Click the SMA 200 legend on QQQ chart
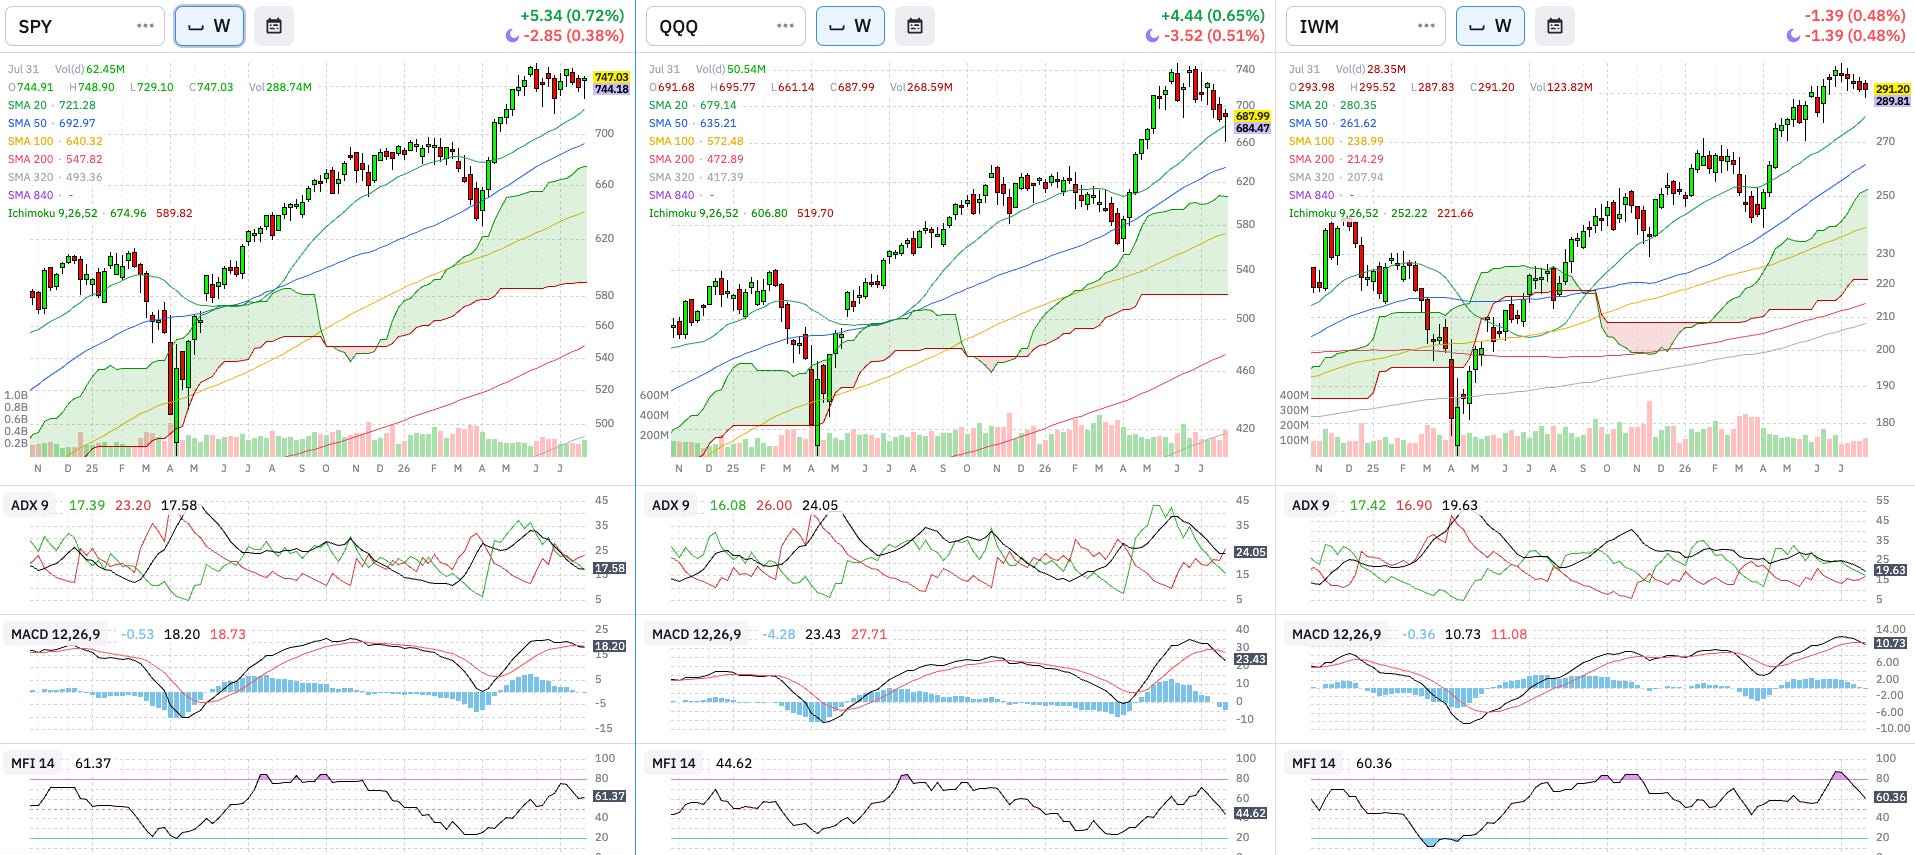The height and width of the screenshot is (855, 1915). pyautogui.click(x=696, y=159)
